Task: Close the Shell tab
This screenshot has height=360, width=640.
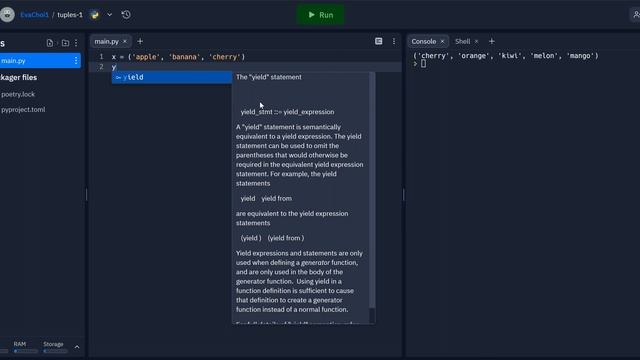Action: click(476, 42)
